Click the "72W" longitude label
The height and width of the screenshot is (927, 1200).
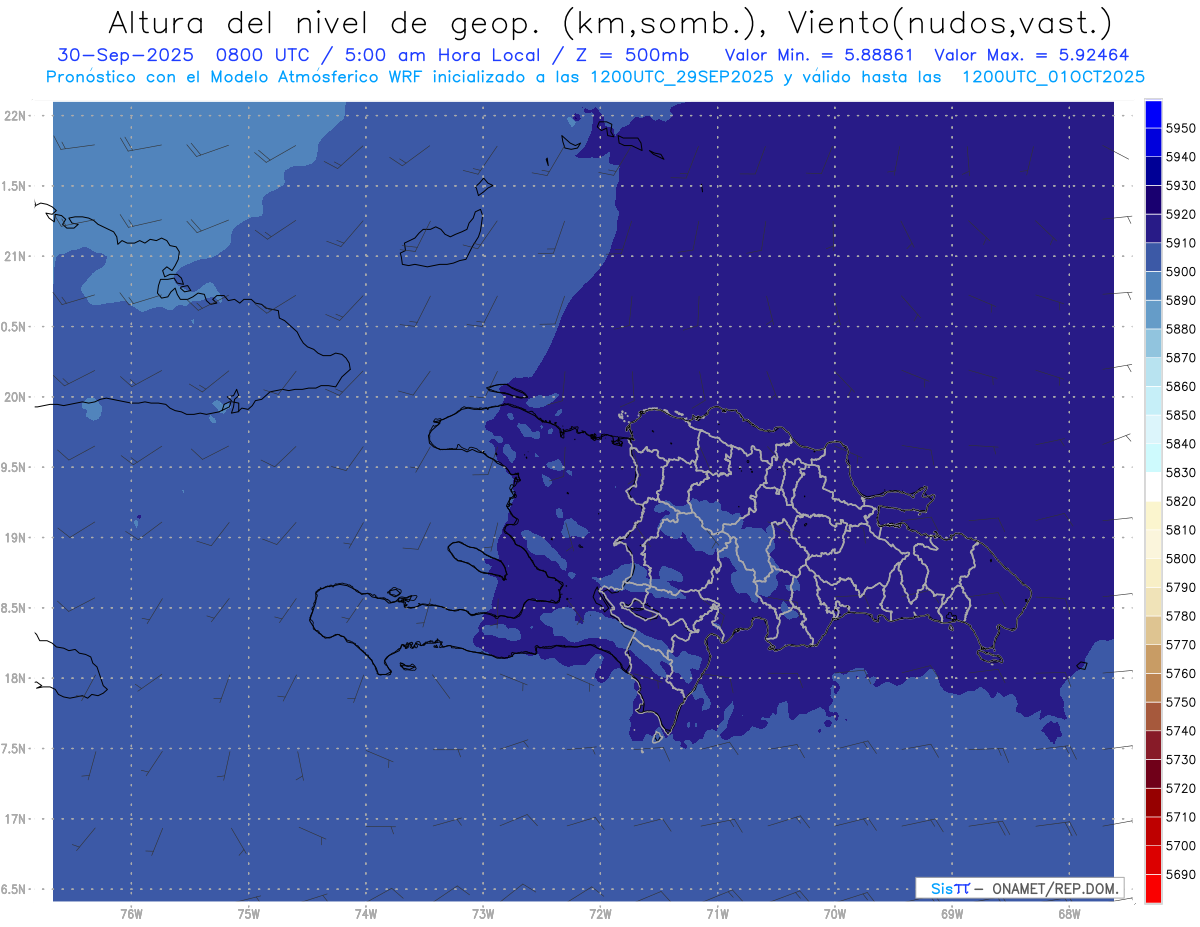pyautogui.click(x=600, y=914)
